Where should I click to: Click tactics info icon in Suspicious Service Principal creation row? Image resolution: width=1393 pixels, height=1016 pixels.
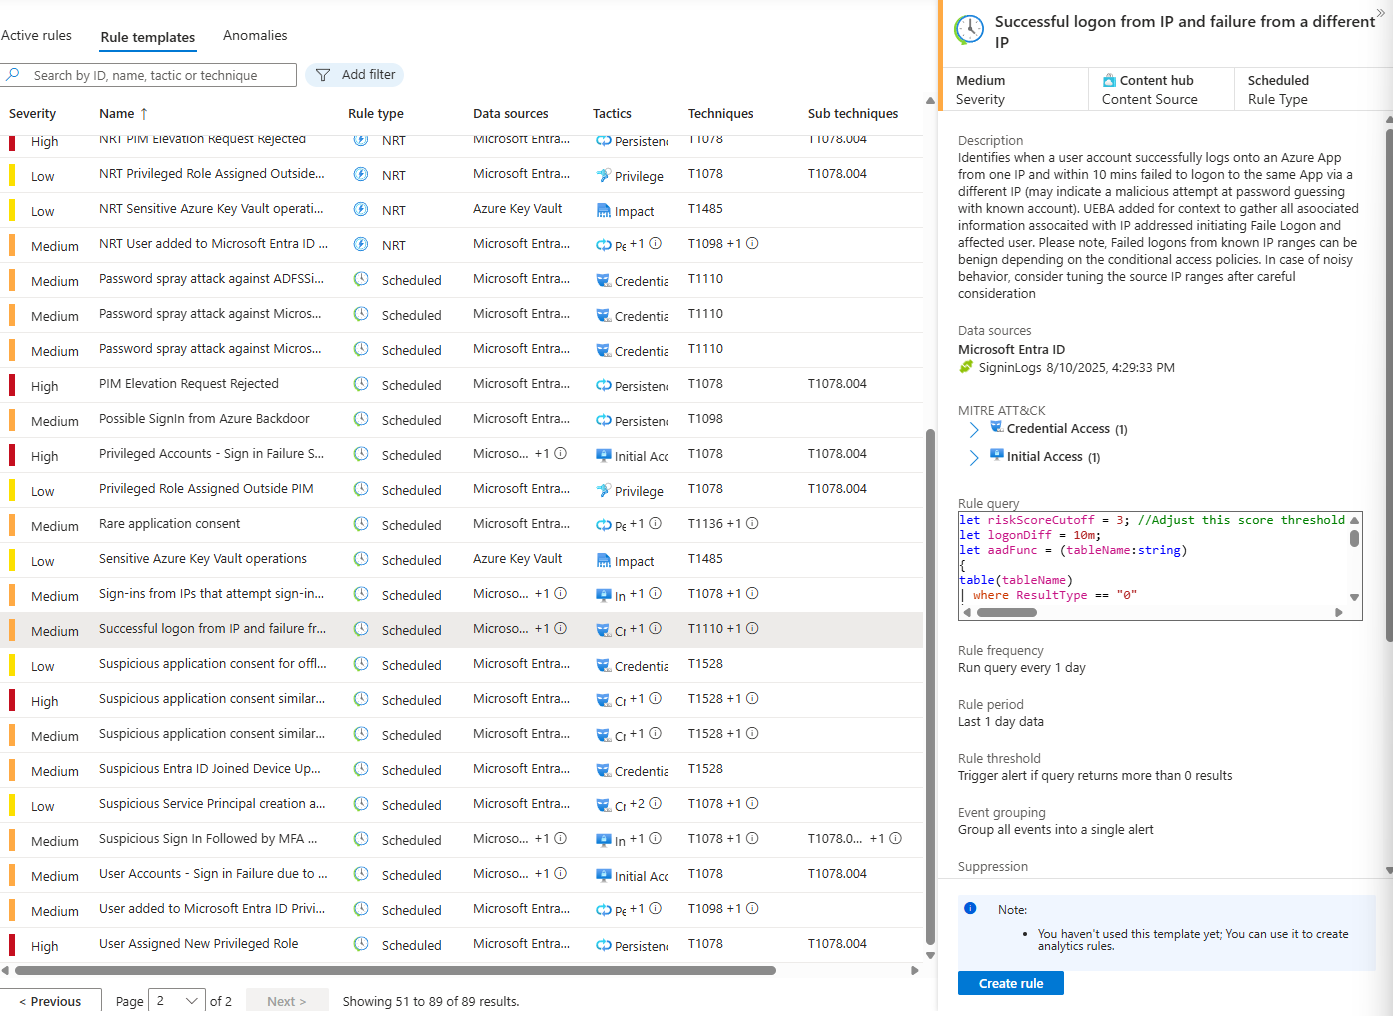pos(656,803)
